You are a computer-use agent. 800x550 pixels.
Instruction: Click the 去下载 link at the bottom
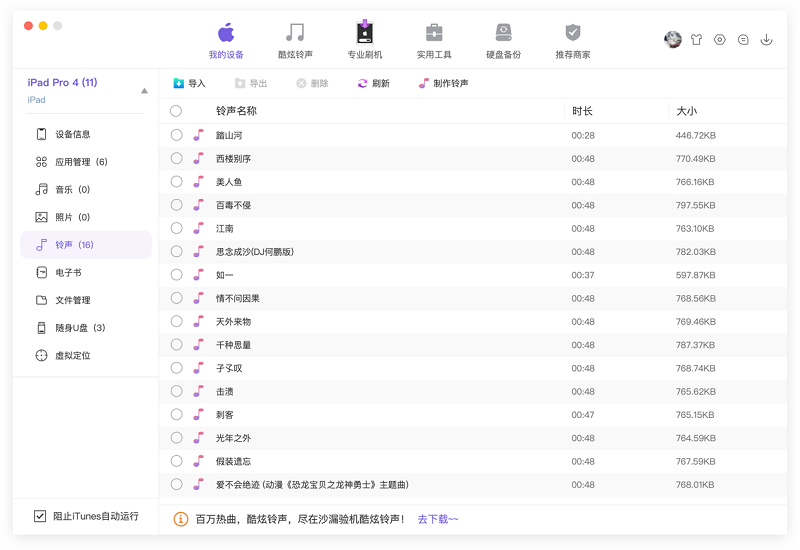437,519
